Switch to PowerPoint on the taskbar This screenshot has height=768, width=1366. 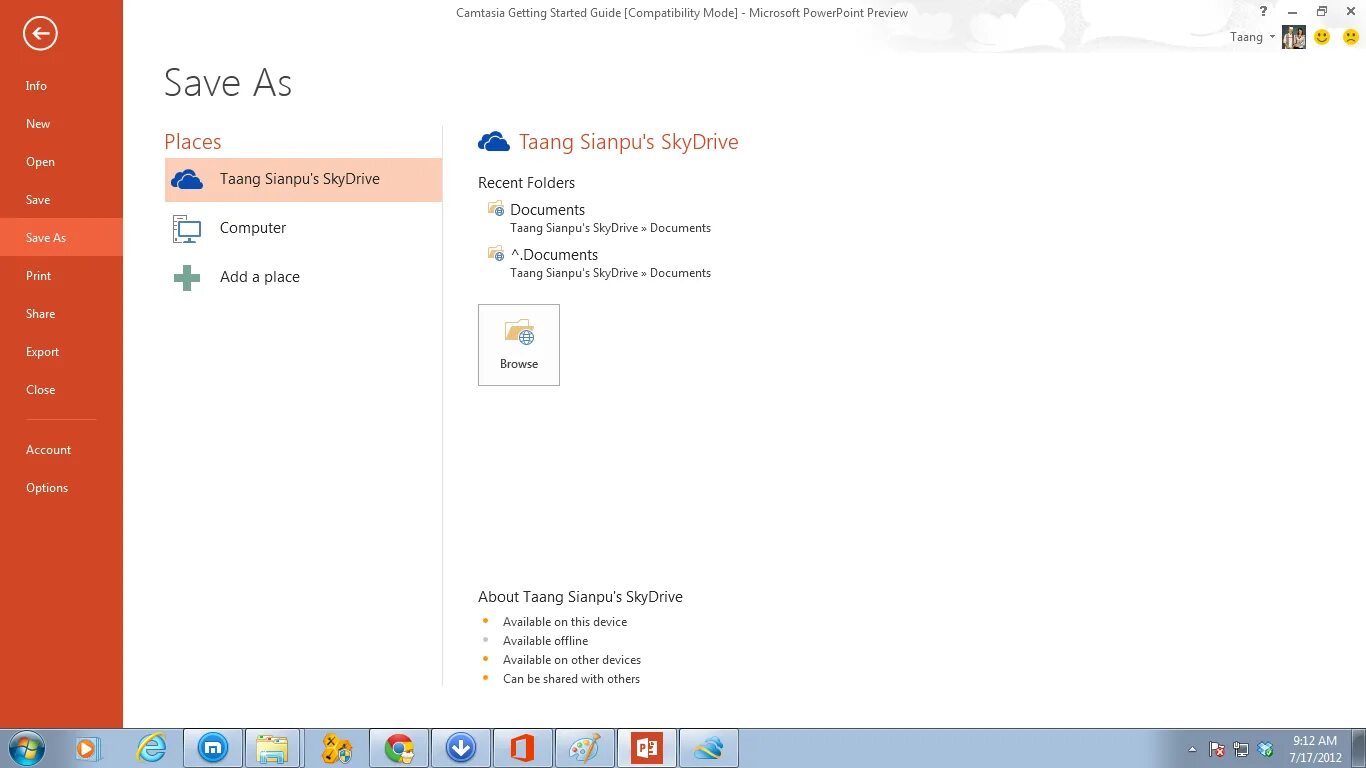(647, 748)
